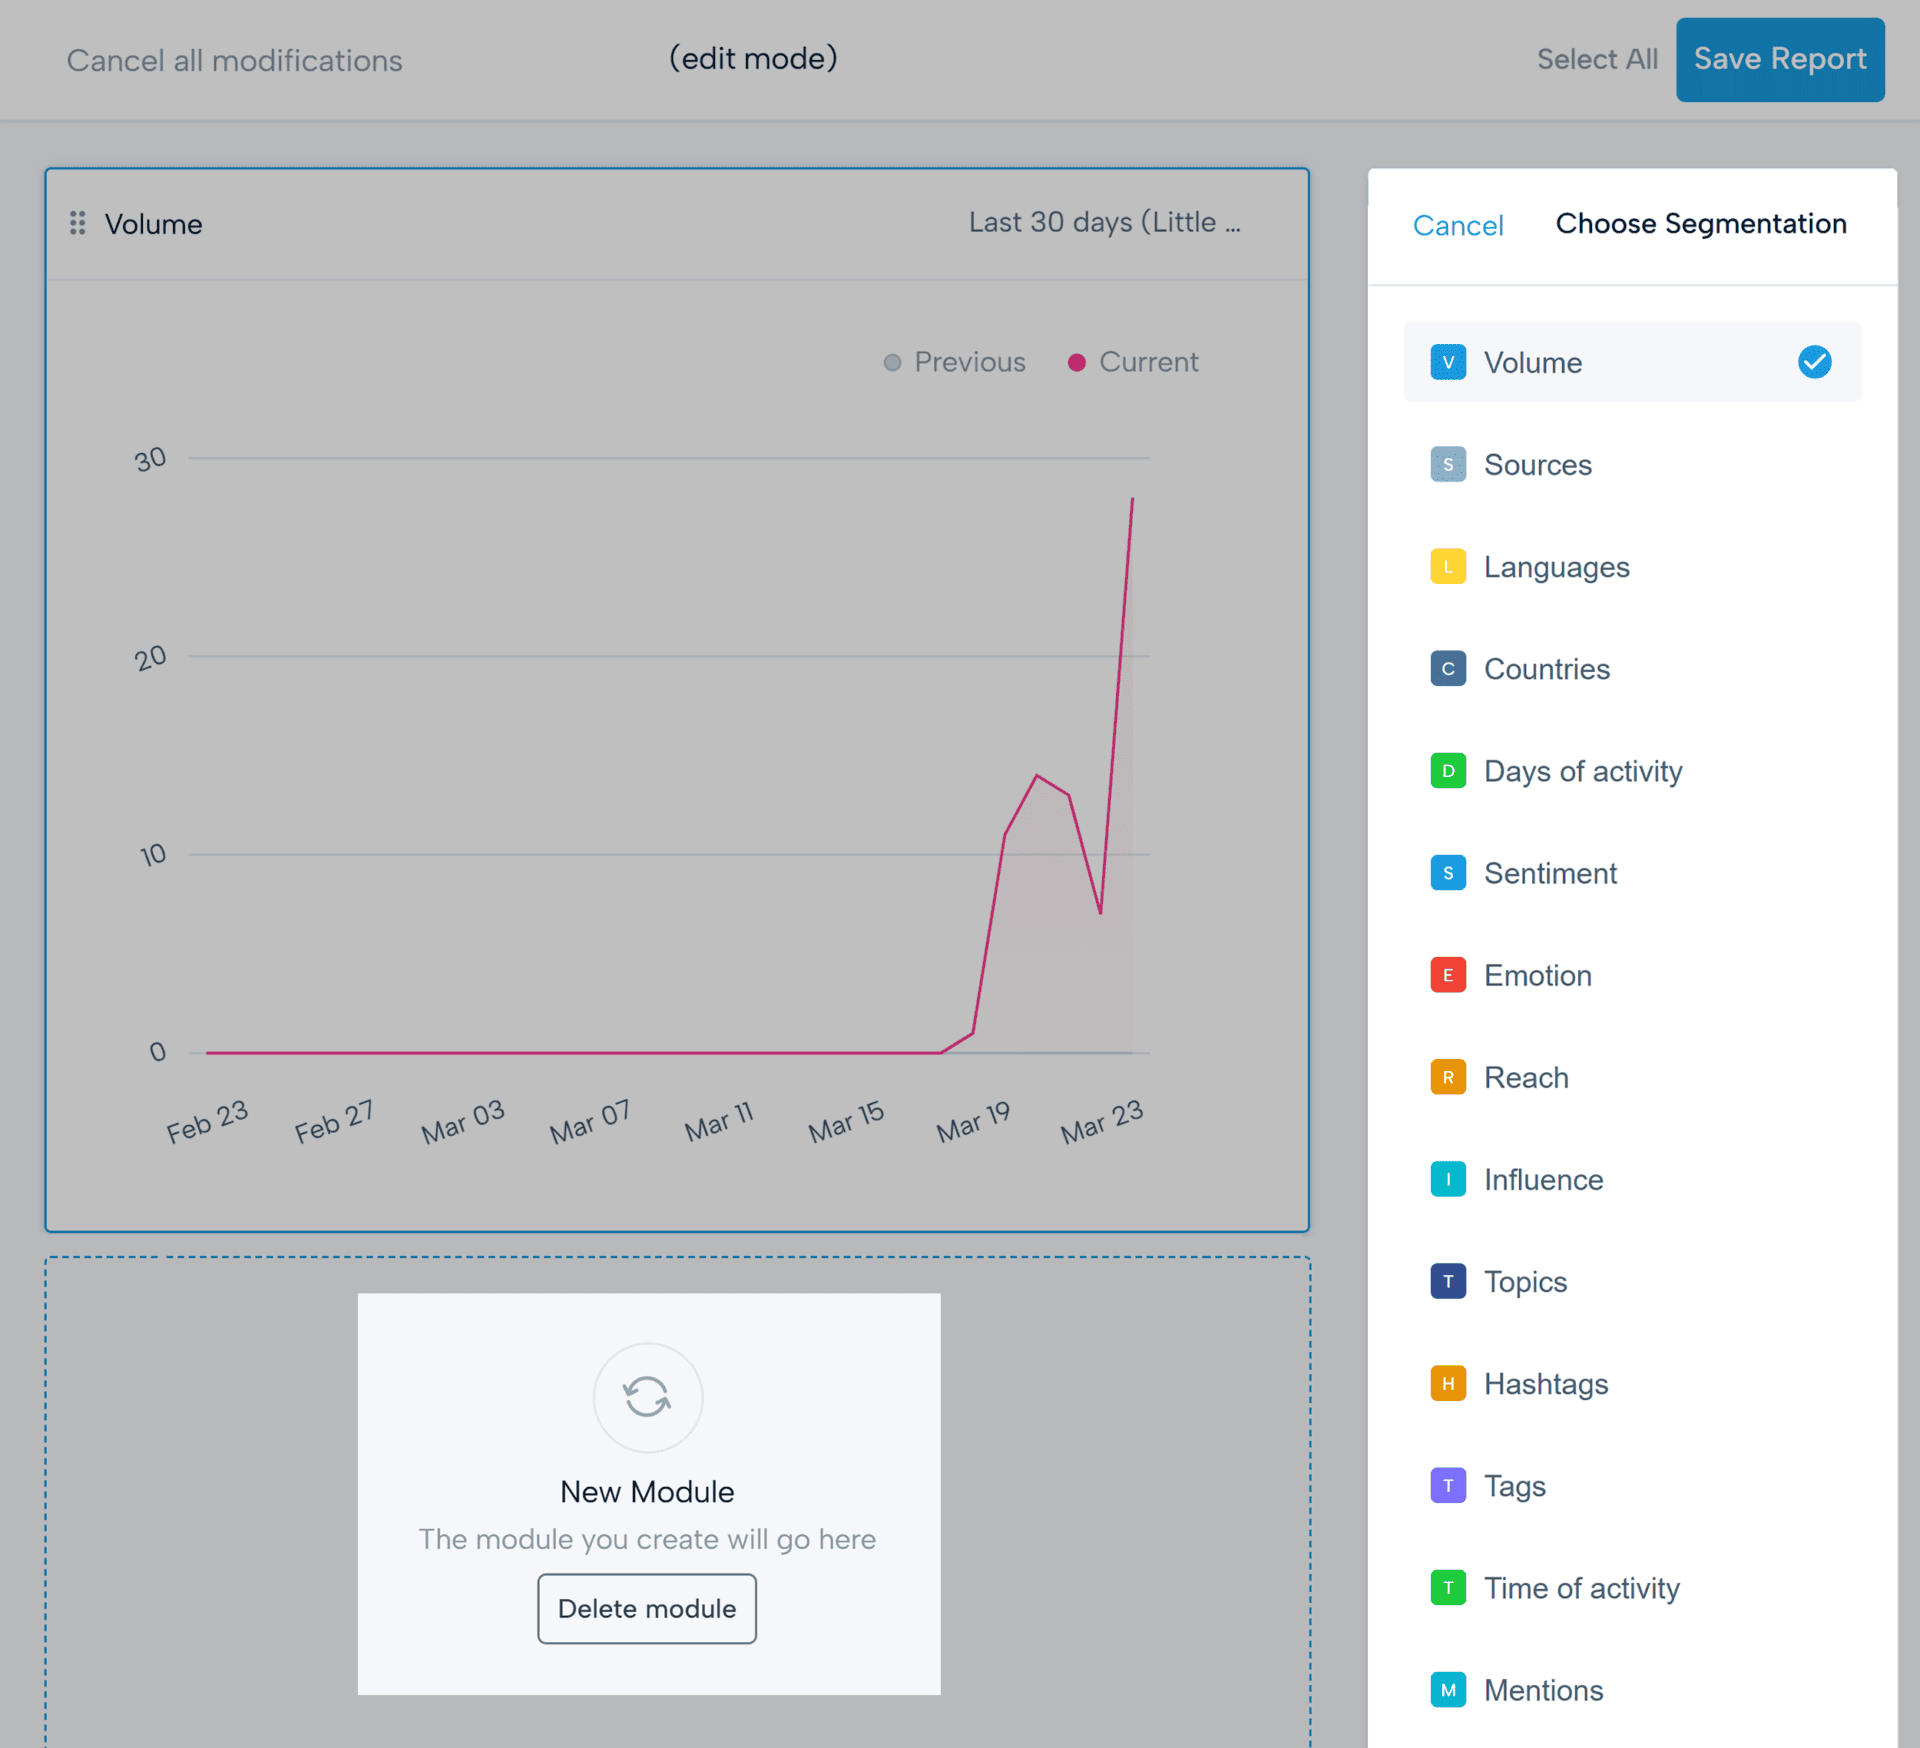This screenshot has width=1920, height=1748.
Task: Click the red E Emotion icon
Action: [x=1447, y=975]
